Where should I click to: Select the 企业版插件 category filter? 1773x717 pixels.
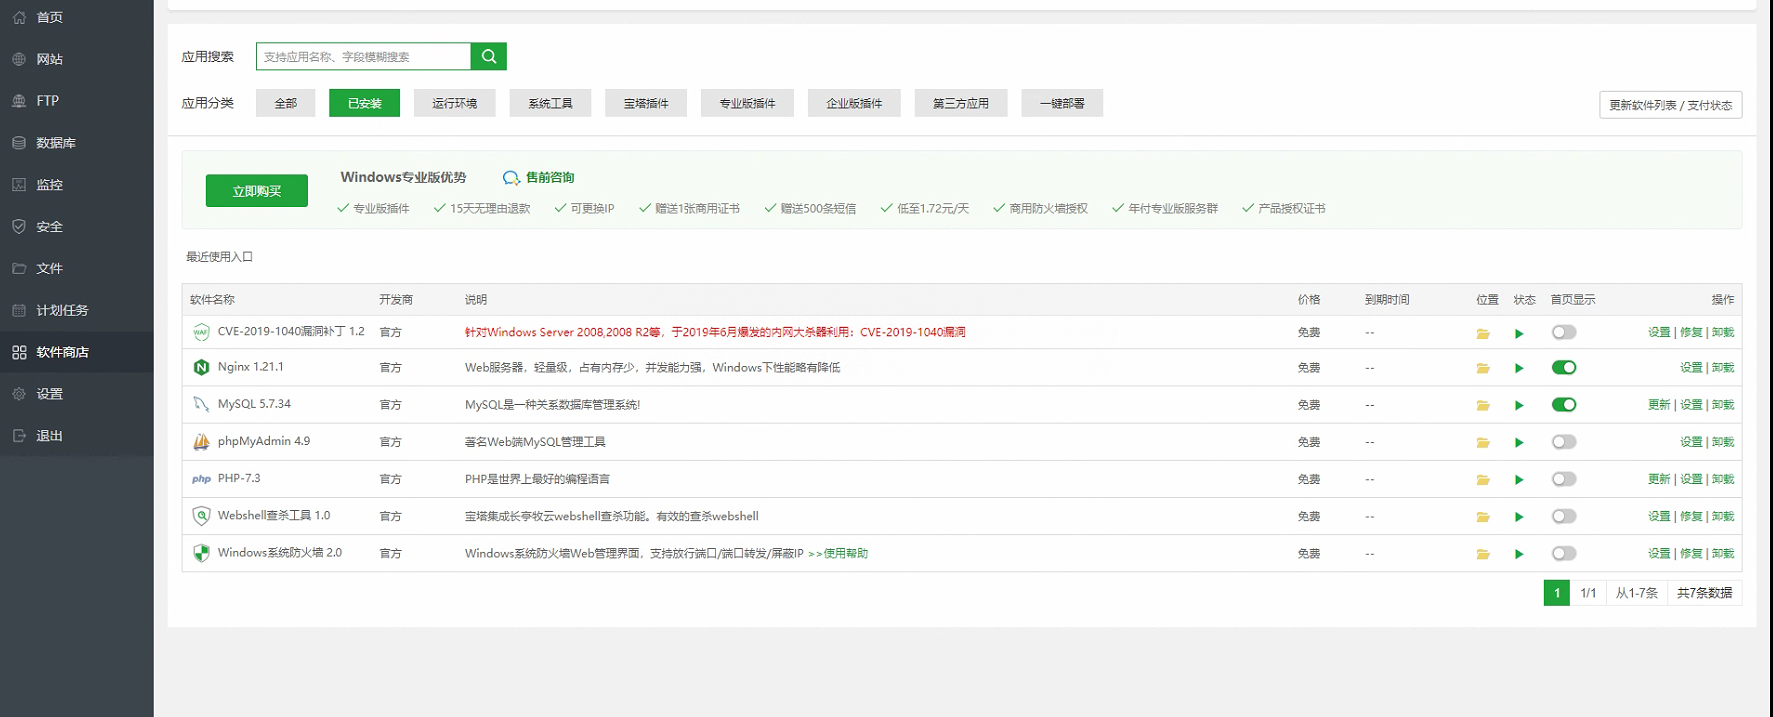[x=854, y=103]
